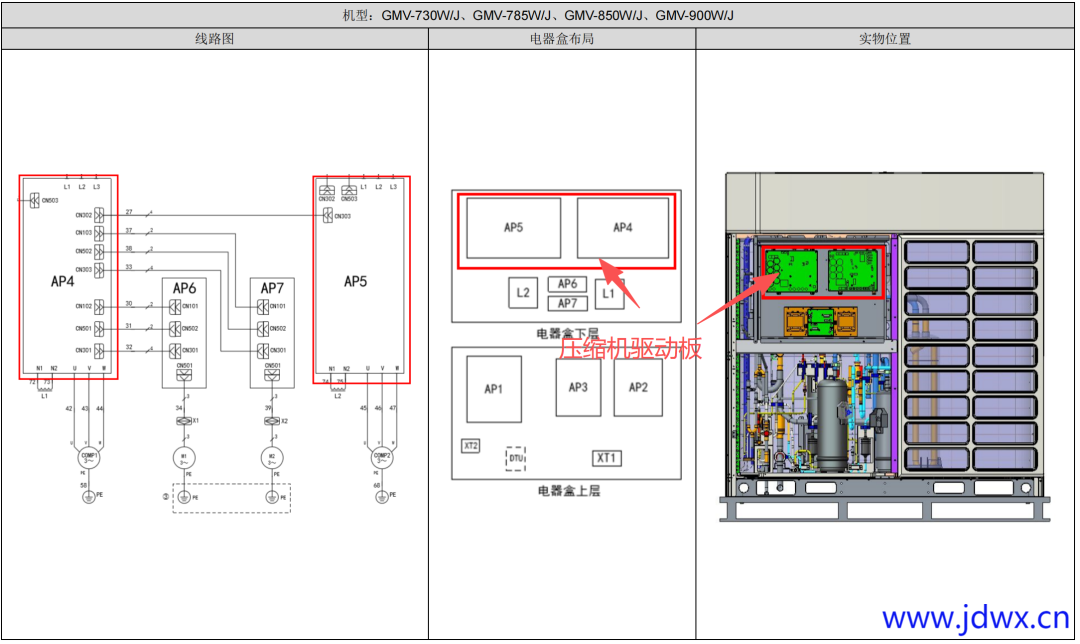The width and height of the screenshot is (1080, 644).
Task: Select the XT2 terminal box
Action: pyautogui.click(x=470, y=445)
